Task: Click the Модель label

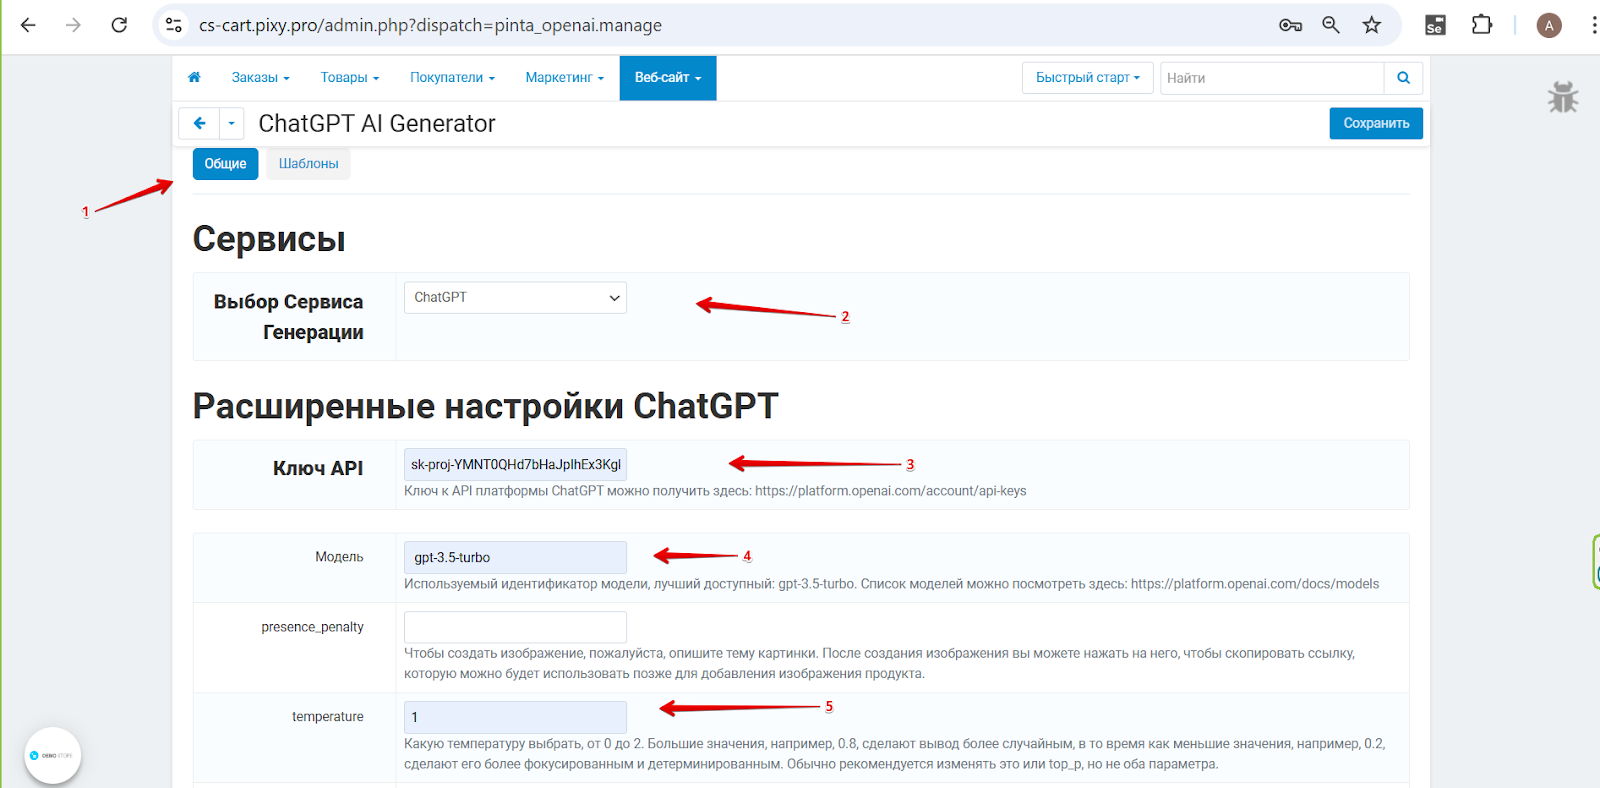Action: tap(339, 557)
